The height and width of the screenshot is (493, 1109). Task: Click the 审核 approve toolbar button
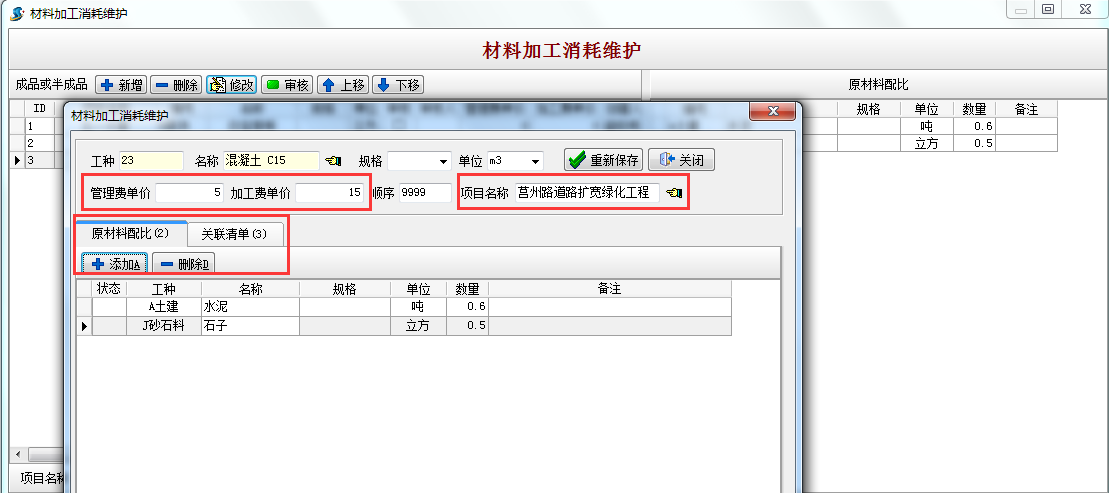pyautogui.click(x=287, y=85)
